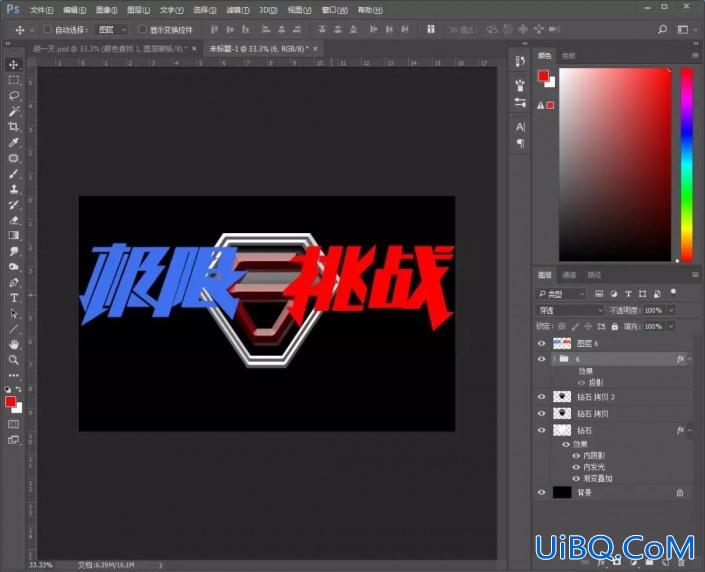Select the Eyedropper tool
Image resolution: width=705 pixels, height=572 pixels.
(13, 143)
